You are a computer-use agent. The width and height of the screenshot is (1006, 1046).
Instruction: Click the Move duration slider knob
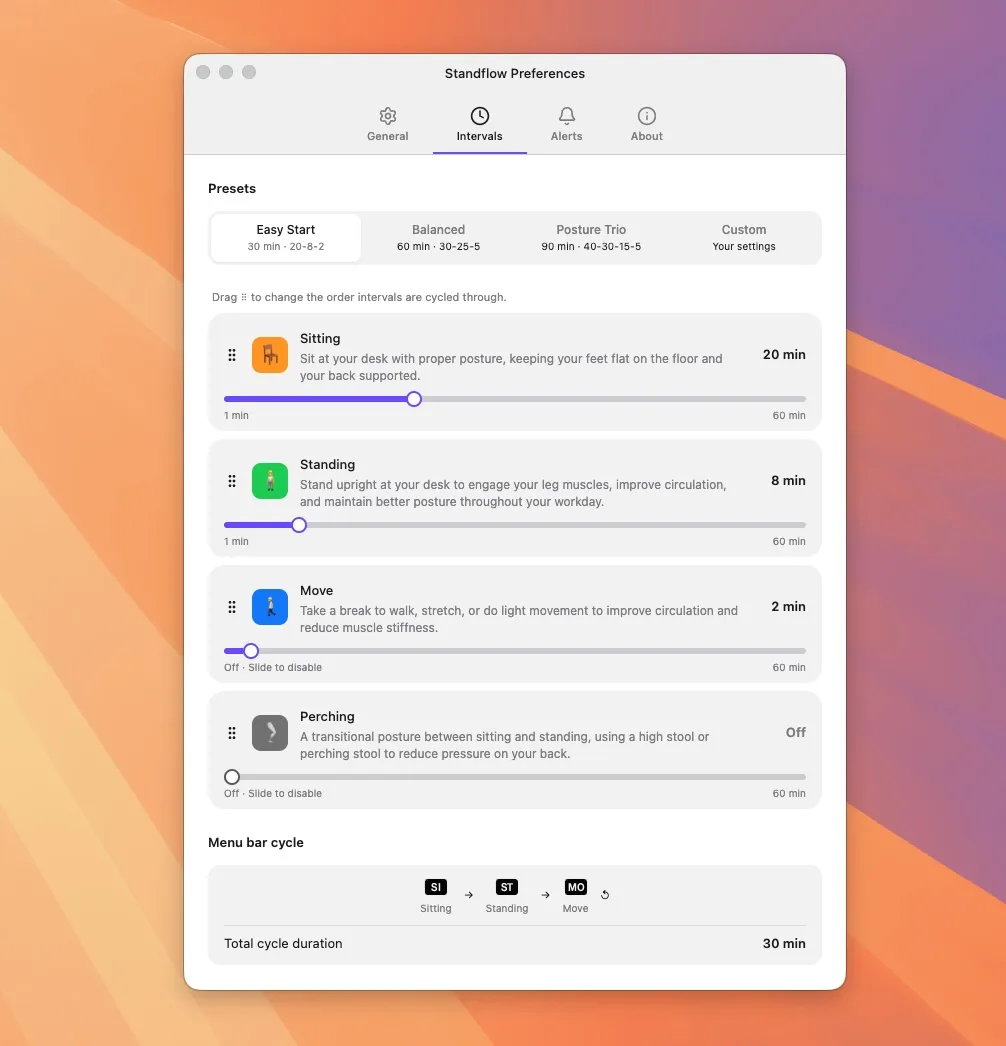(251, 651)
